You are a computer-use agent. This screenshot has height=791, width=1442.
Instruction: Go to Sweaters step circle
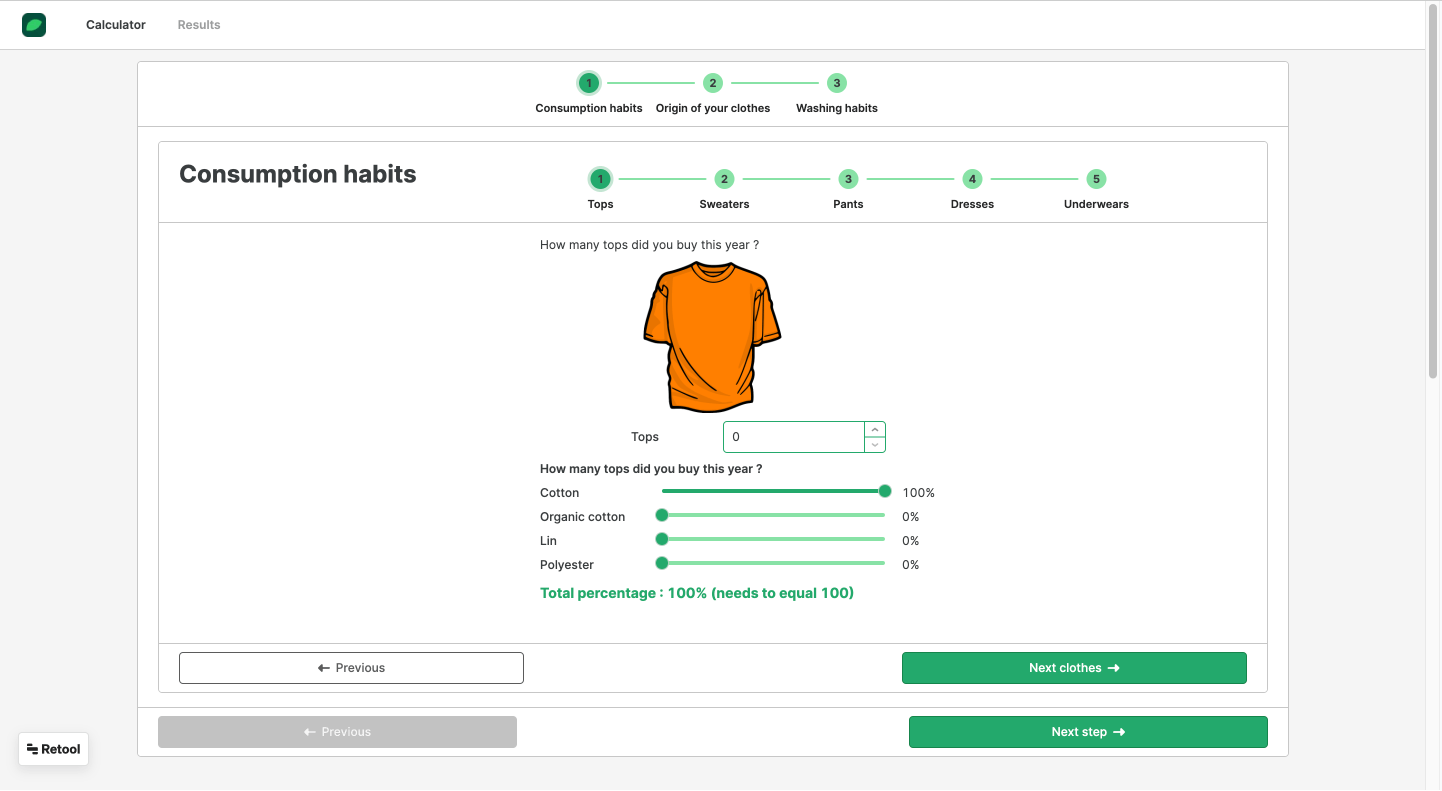724,179
